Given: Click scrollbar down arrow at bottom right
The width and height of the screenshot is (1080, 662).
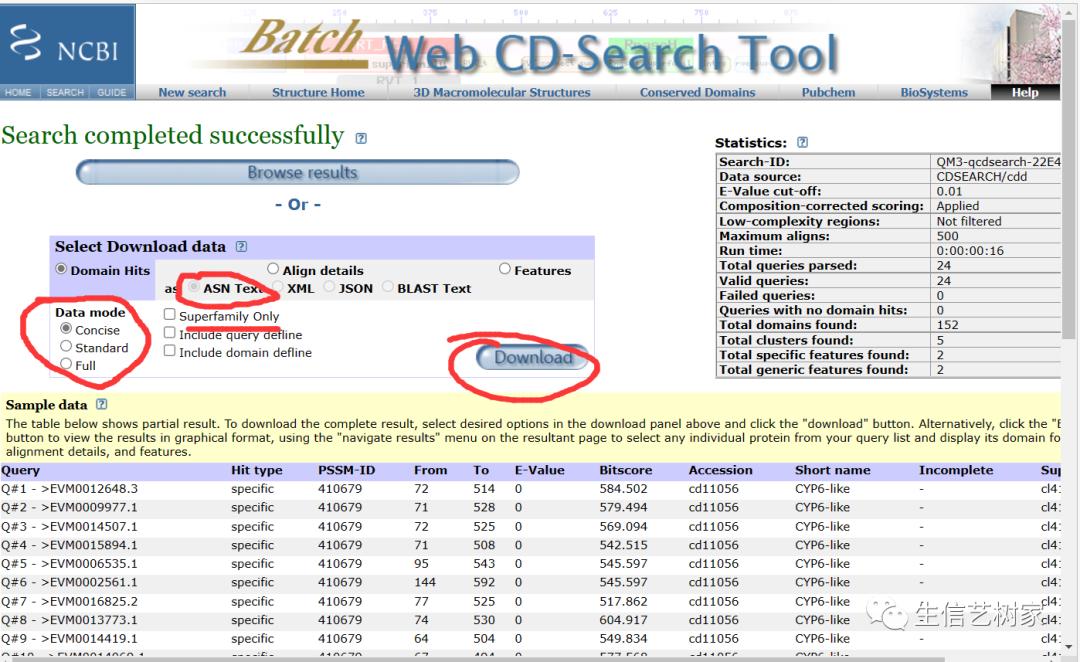Looking at the screenshot, I should tap(1069, 647).
